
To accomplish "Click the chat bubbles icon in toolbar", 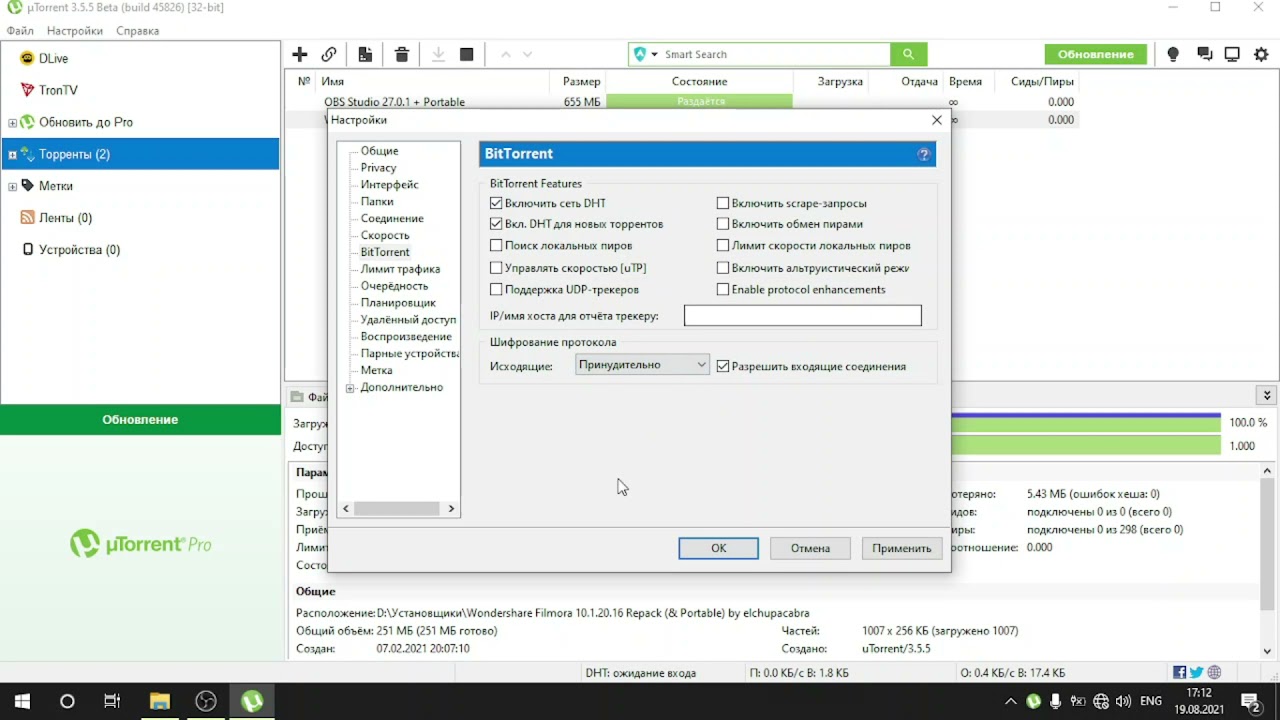I will coord(1204,54).
